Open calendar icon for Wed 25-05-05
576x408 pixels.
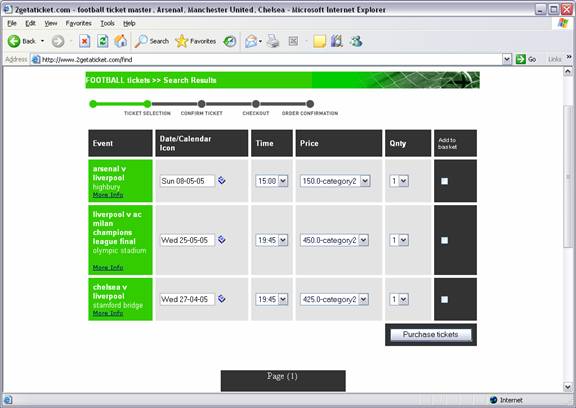point(222,239)
